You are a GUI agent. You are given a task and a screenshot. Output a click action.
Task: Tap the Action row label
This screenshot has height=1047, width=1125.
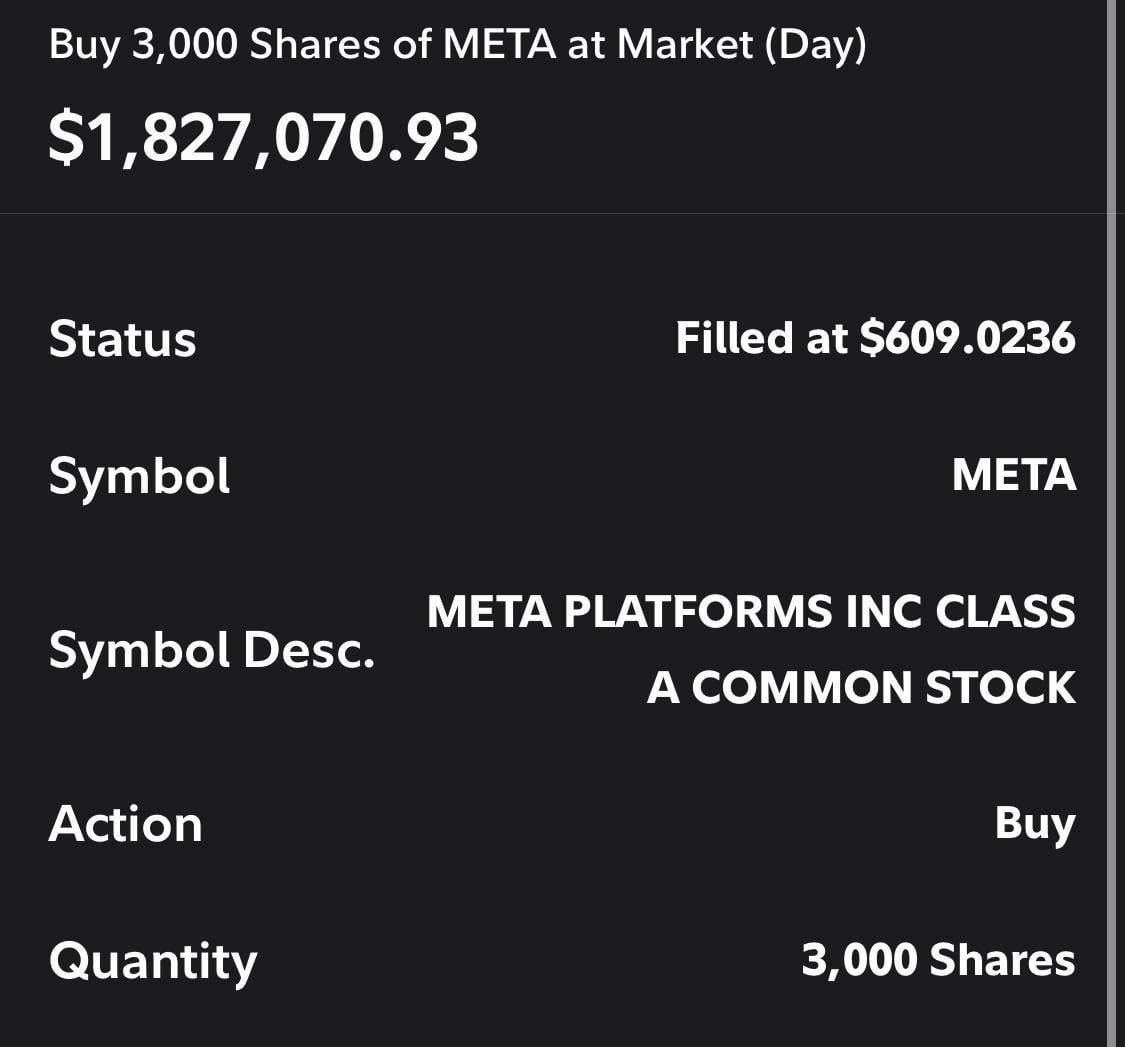tap(125, 824)
